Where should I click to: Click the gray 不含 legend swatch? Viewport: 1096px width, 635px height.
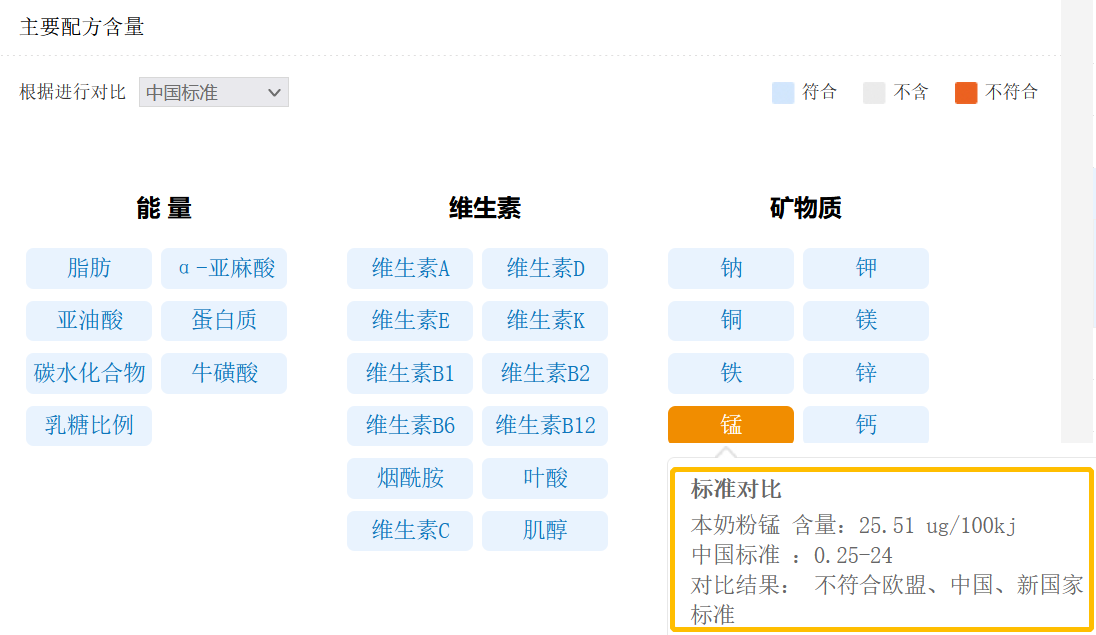[874, 93]
